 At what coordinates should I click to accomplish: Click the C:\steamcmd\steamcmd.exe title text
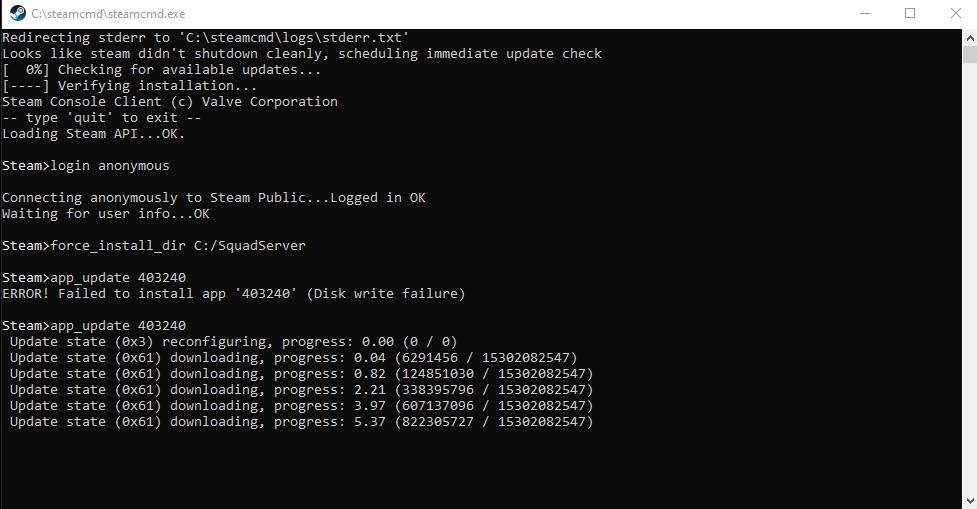[x=97, y=13]
